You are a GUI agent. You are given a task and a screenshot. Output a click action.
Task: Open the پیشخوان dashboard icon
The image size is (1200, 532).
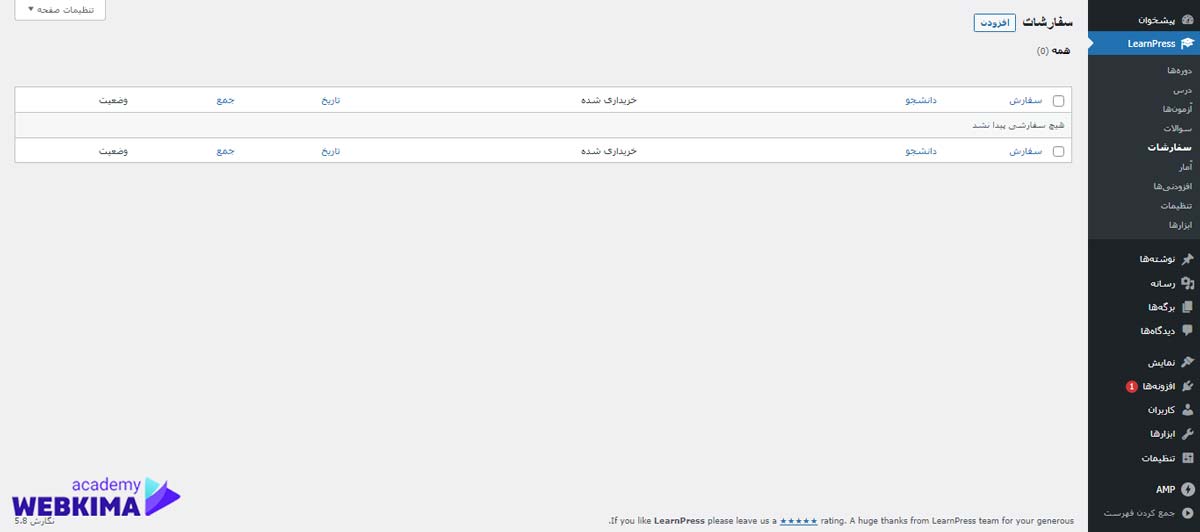click(1187, 20)
